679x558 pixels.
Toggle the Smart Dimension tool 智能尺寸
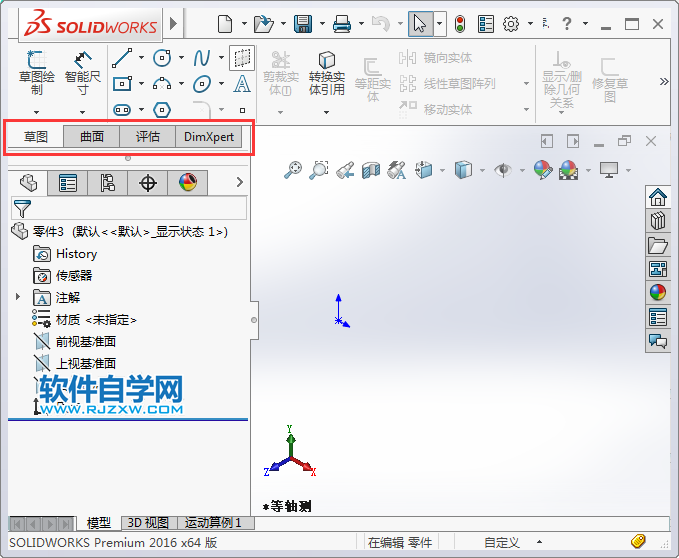coord(82,72)
